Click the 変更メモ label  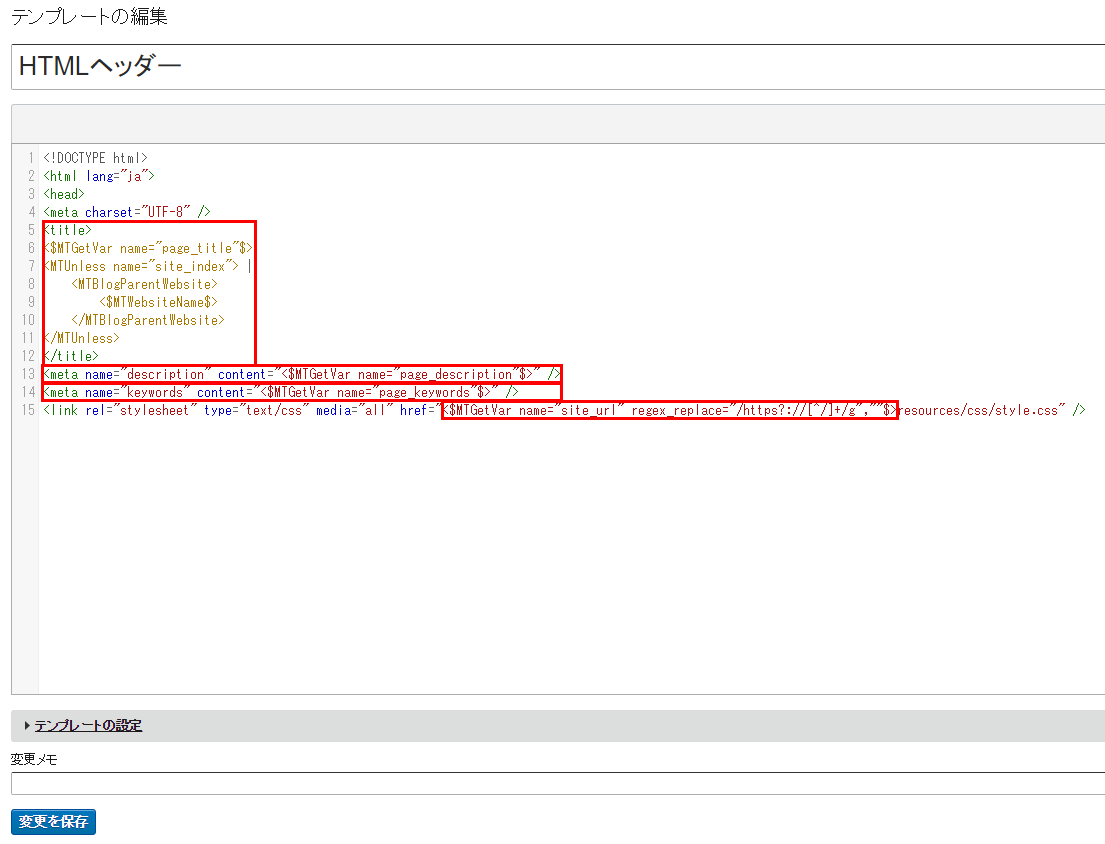coord(34,759)
